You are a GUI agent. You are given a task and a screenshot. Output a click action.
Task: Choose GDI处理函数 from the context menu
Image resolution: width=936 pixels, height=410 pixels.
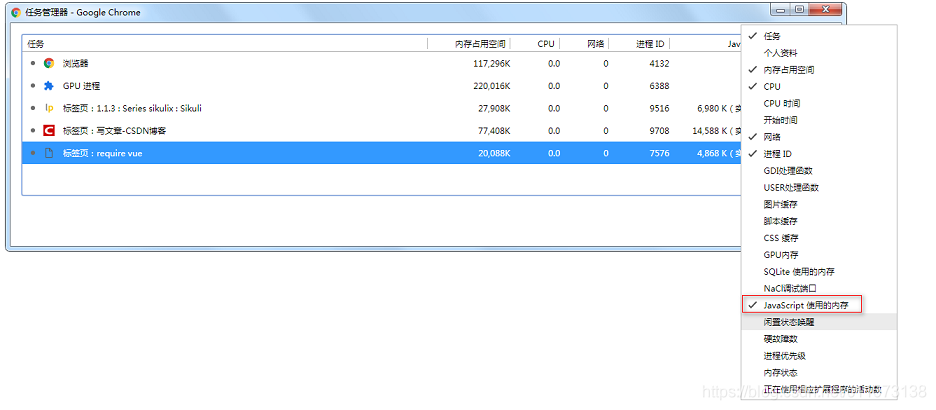point(819,171)
